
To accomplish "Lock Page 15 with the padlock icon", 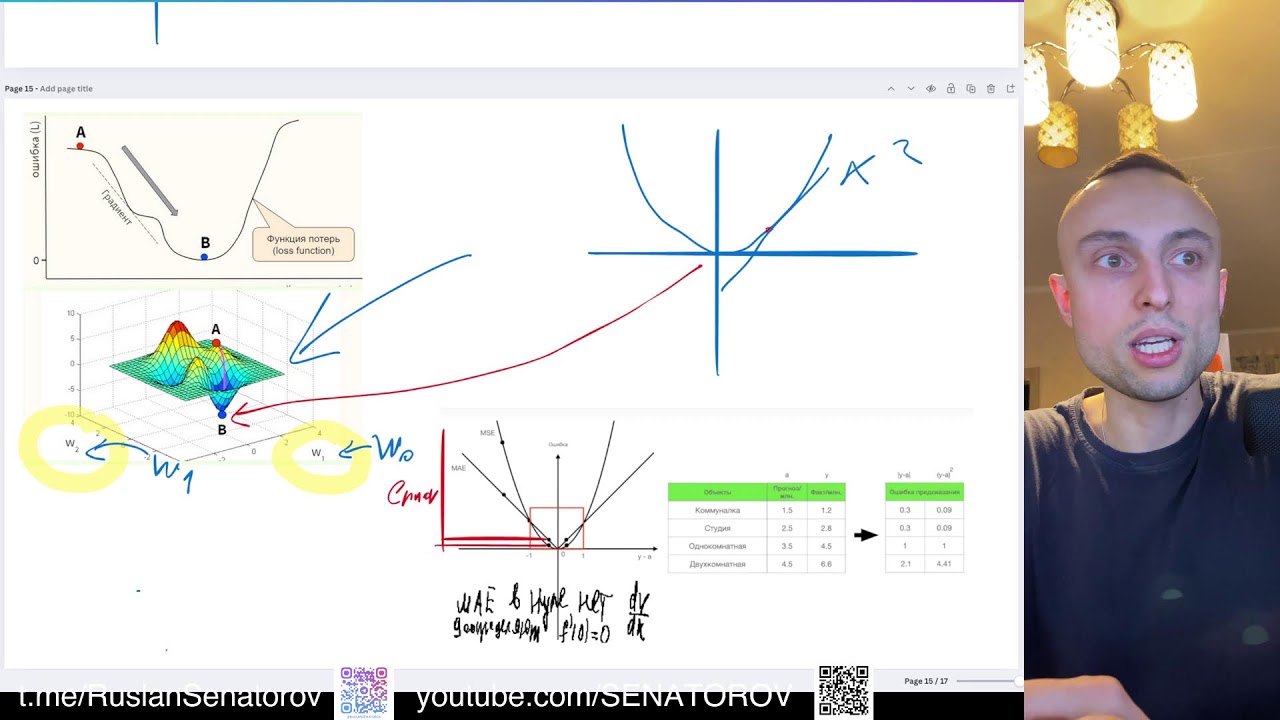I will 951,89.
